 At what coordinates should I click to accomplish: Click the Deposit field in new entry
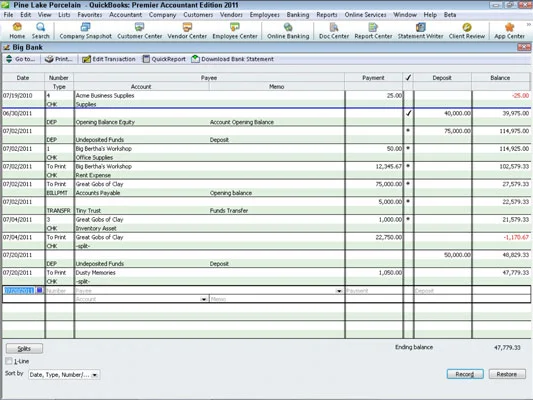tap(443, 291)
